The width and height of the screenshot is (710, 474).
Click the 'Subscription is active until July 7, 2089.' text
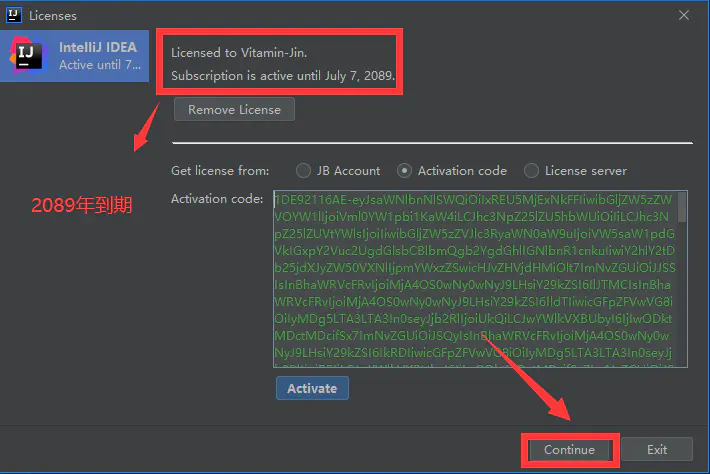point(283,75)
